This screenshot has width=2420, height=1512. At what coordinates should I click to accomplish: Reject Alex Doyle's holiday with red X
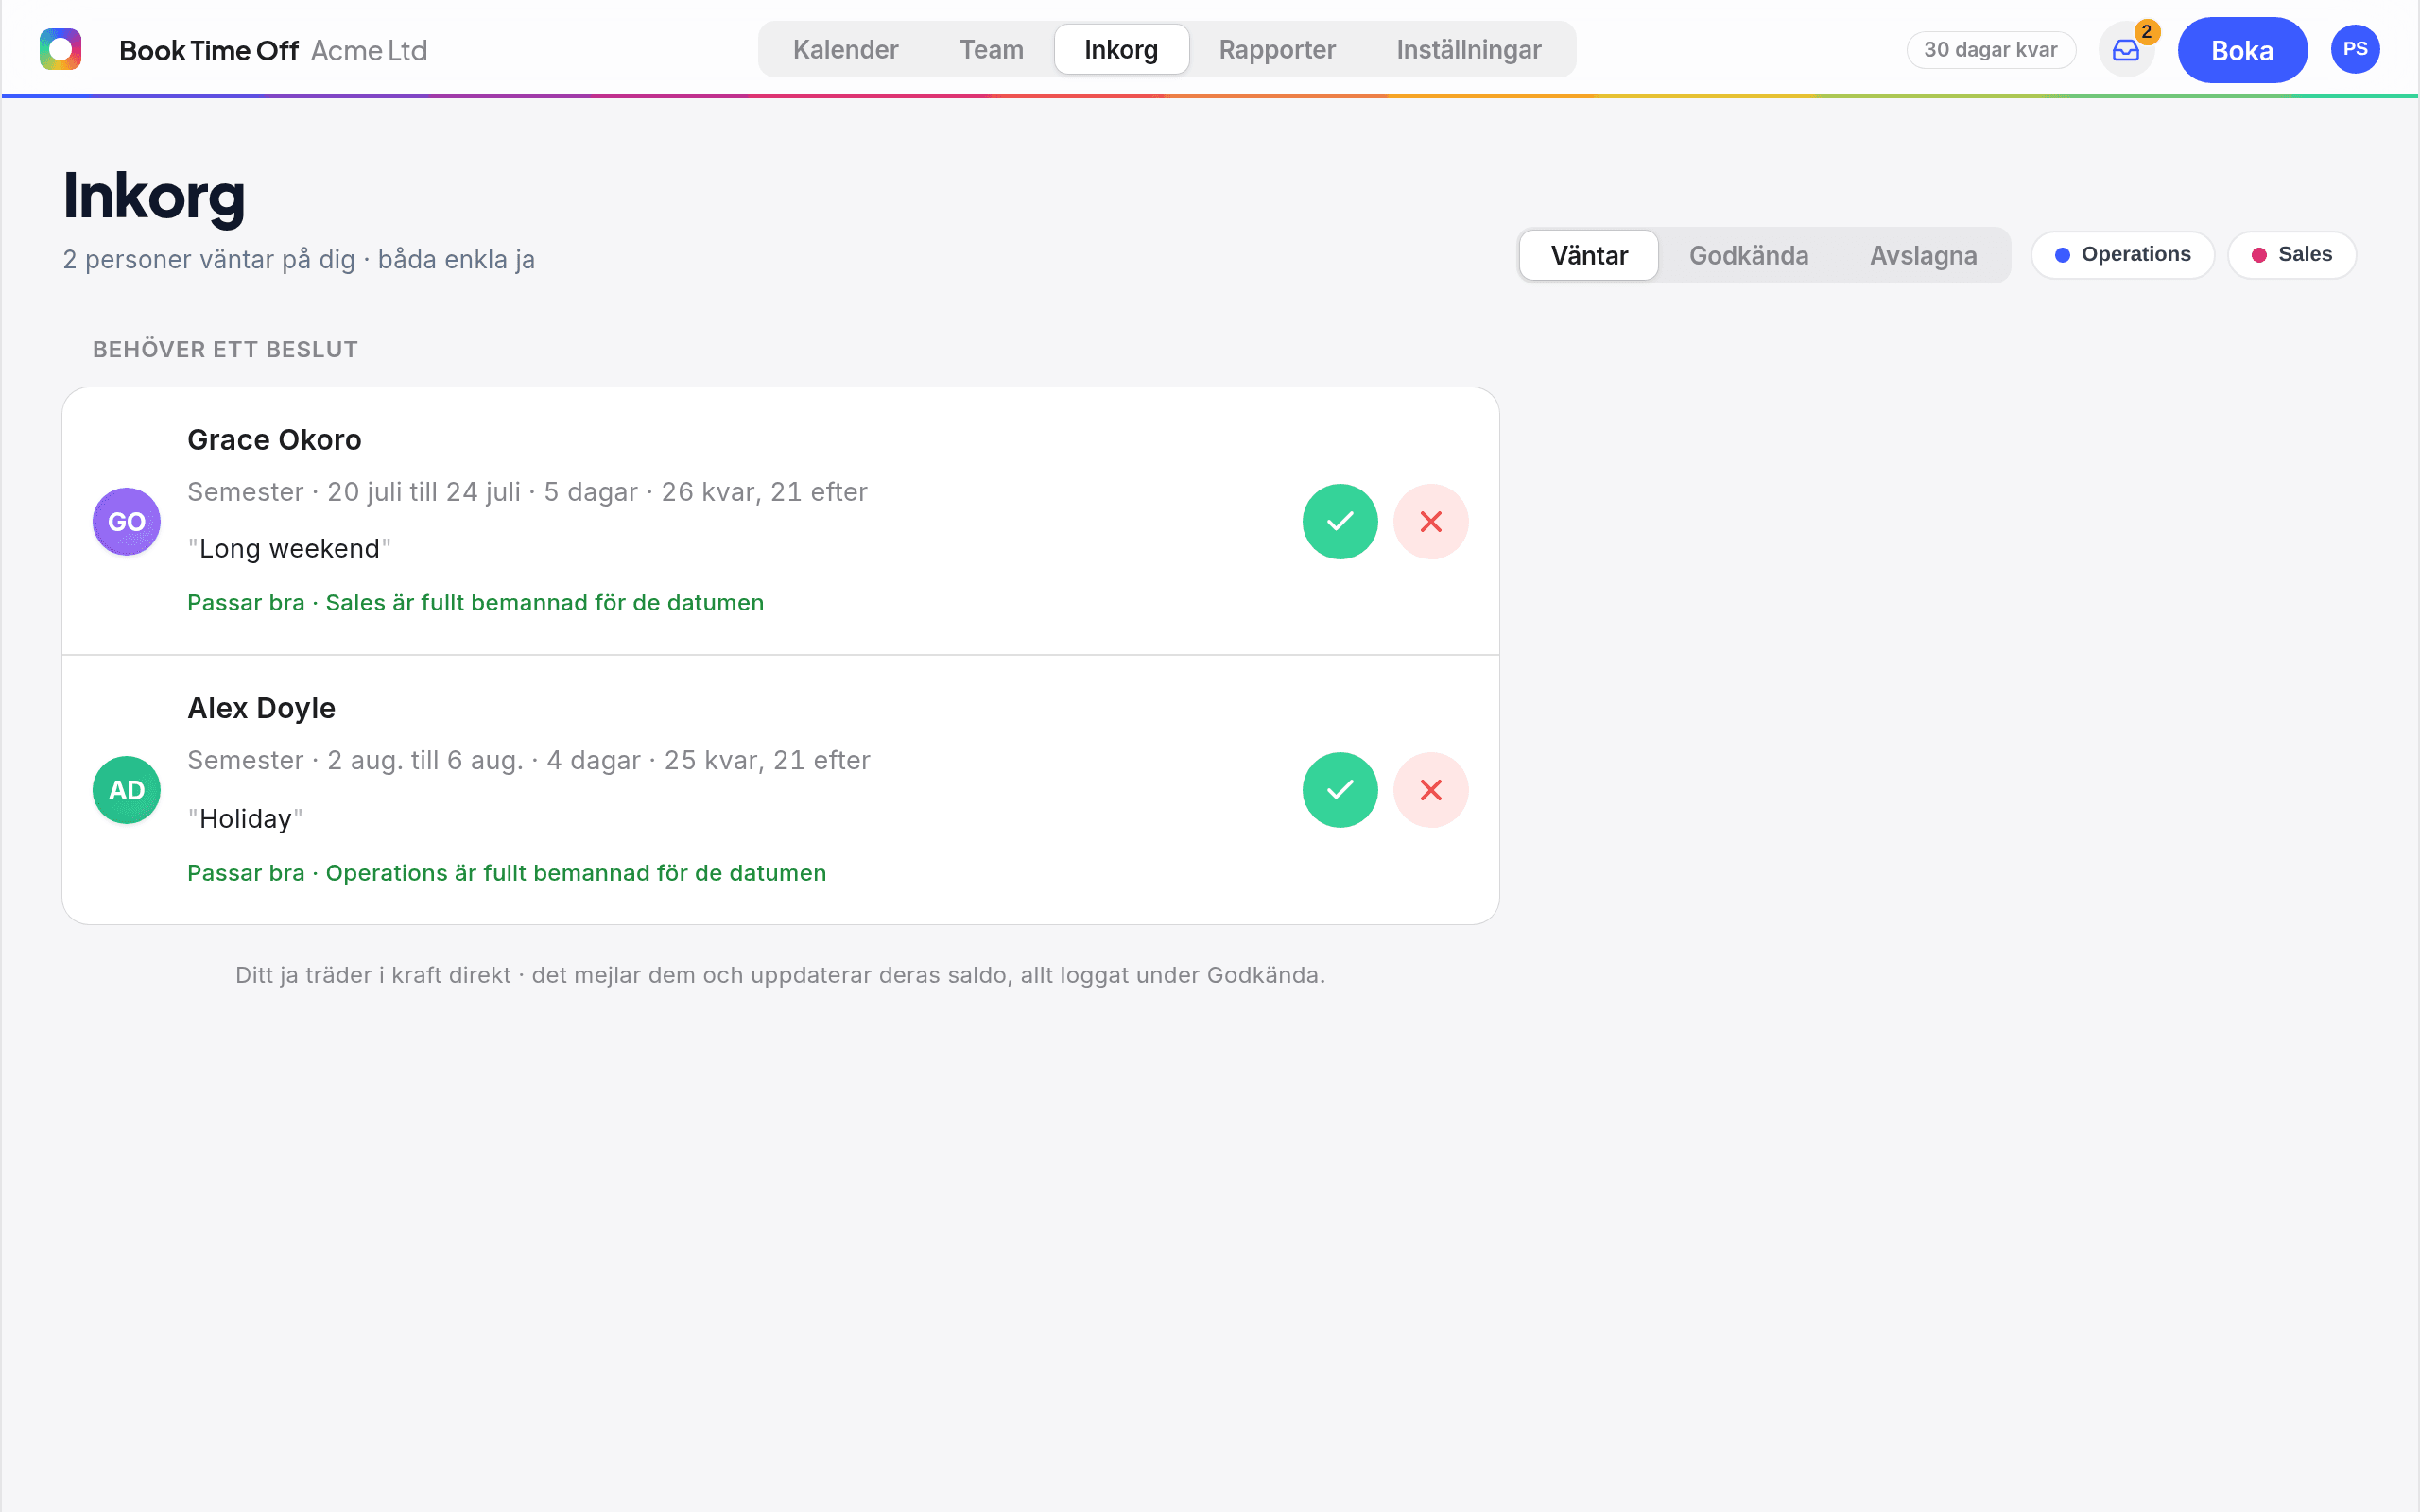point(1430,790)
